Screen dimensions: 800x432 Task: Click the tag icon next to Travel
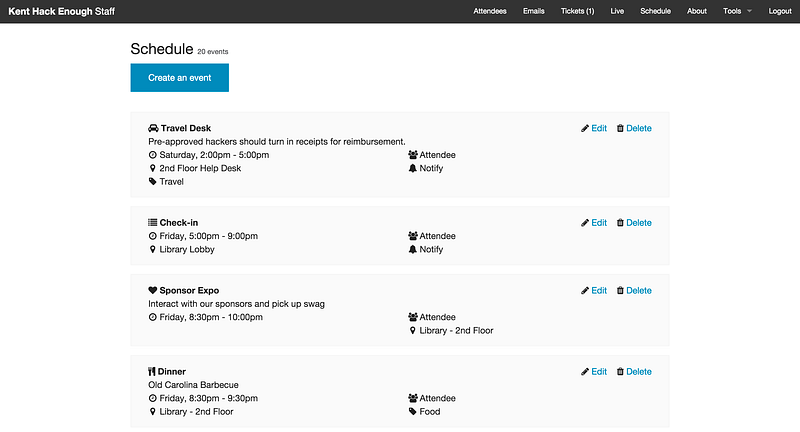pos(152,182)
